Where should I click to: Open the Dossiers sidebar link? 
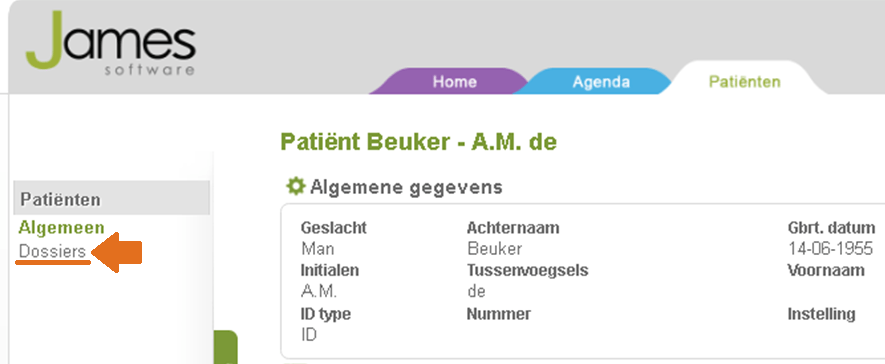(x=52, y=251)
